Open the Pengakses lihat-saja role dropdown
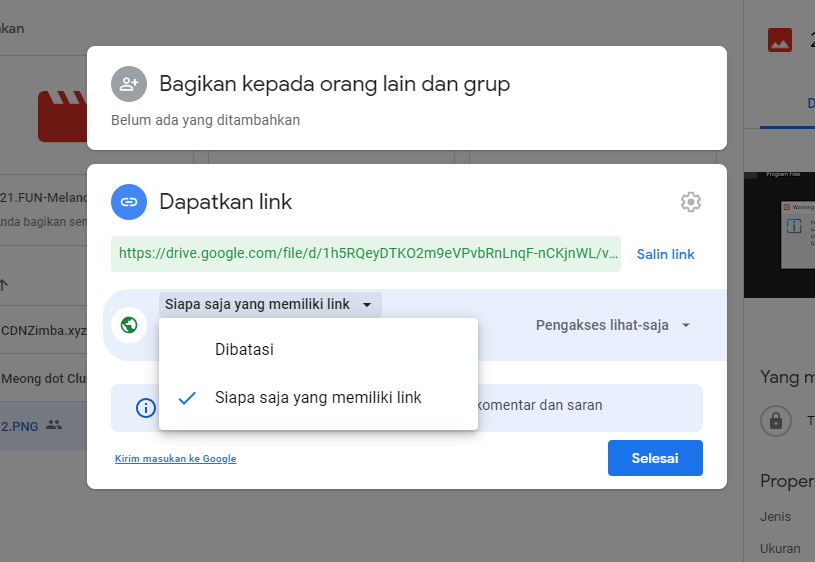815x562 pixels. pyautogui.click(x=613, y=325)
